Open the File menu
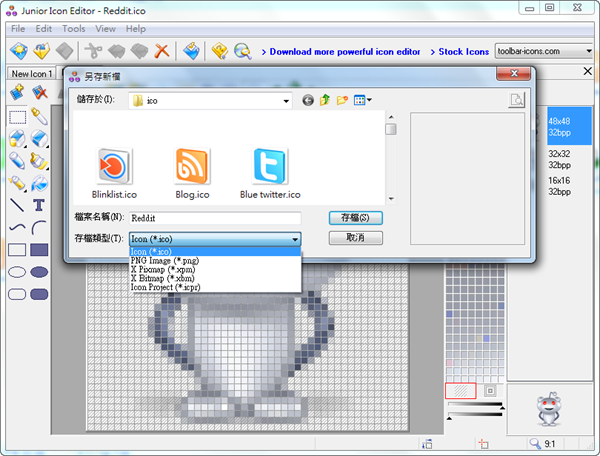 (18, 29)
